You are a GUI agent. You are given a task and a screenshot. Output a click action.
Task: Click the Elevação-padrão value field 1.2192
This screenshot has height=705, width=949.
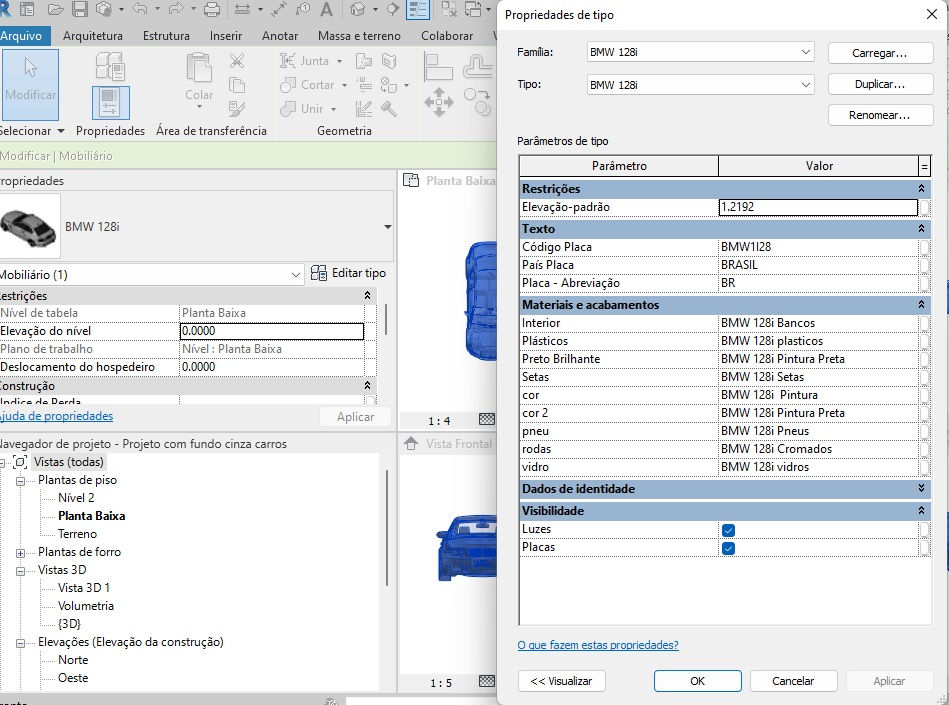(x=818, y=207)
